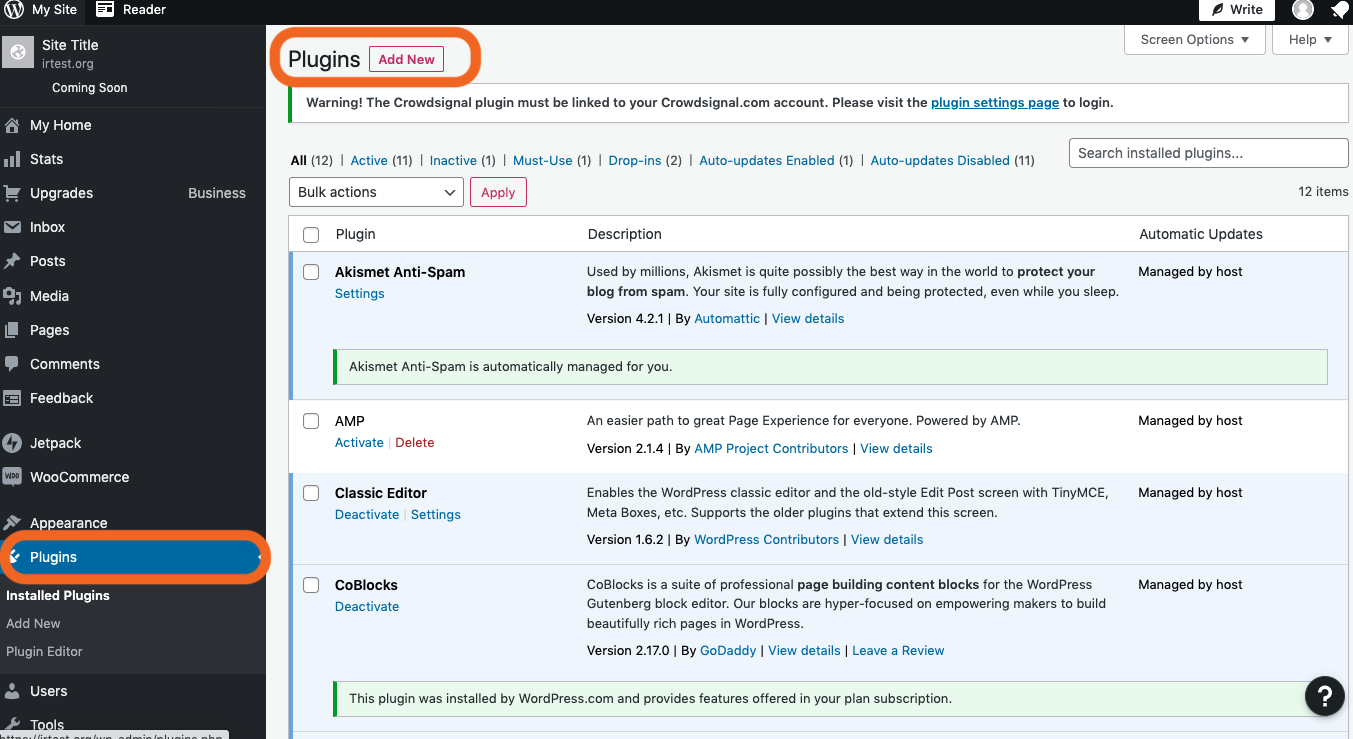Deactivate the CoBlocks plugin
The image size is (1353, 739).
[367, 607]
